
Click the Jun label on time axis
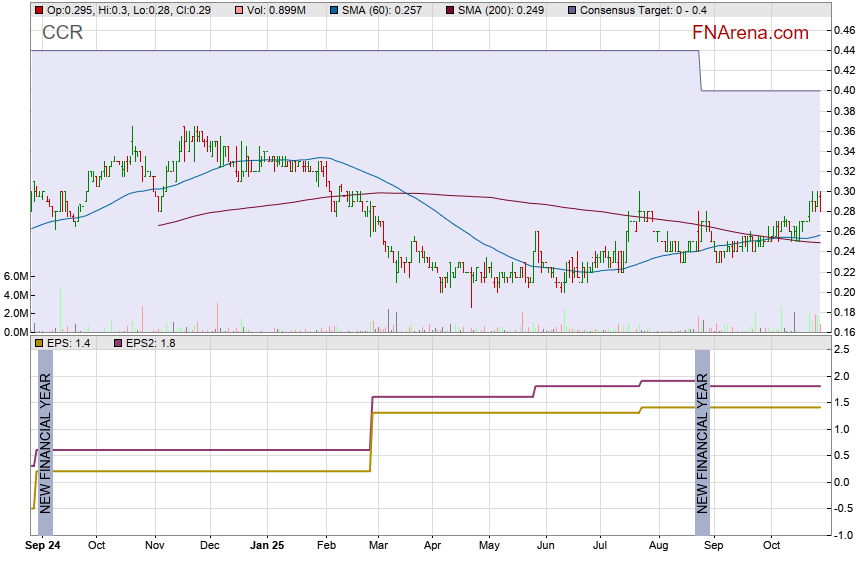pyautogui.click(x=545, y=546)
